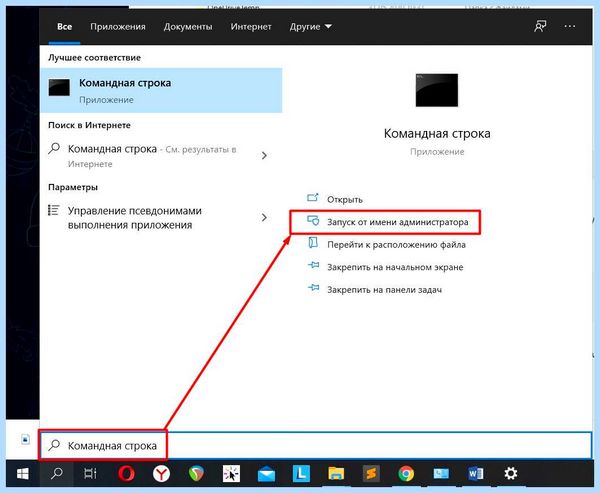Select Командная строка best match result
Image resolution: width=600 pixels, height=493 pixels.
(x=161, y=90)
